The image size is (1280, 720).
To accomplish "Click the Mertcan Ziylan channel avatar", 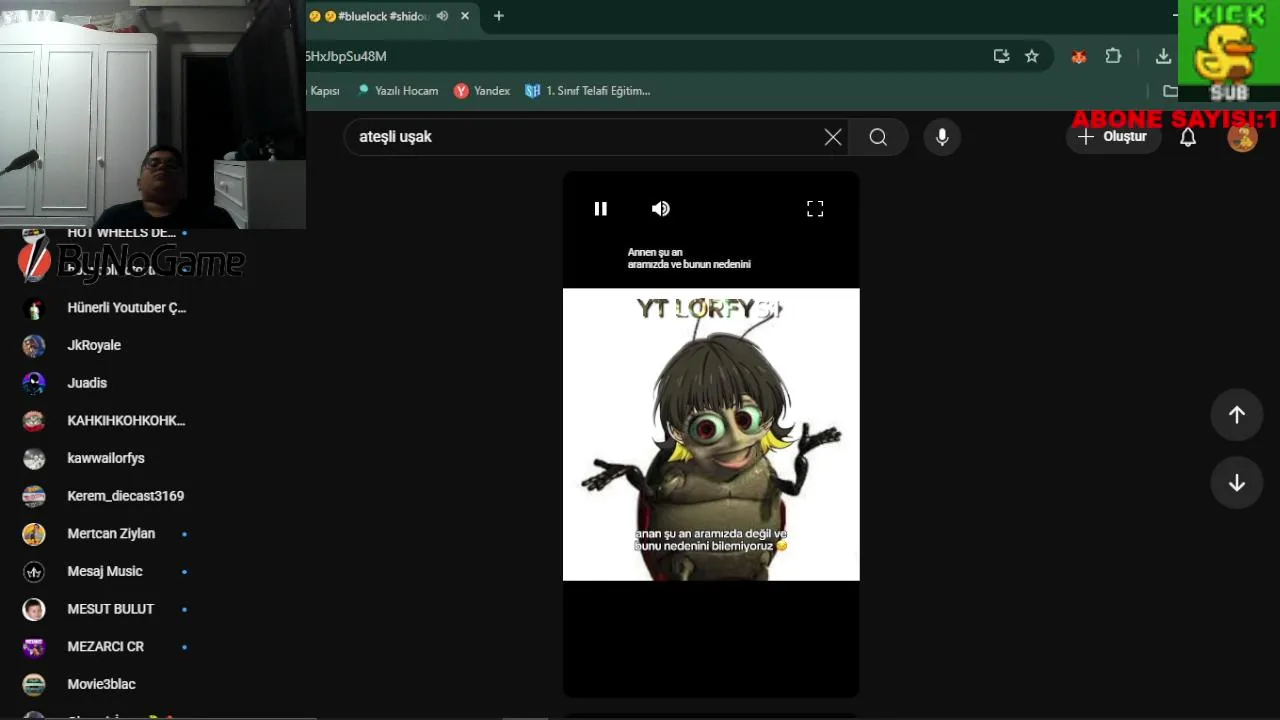I will (x=34, y=534).
